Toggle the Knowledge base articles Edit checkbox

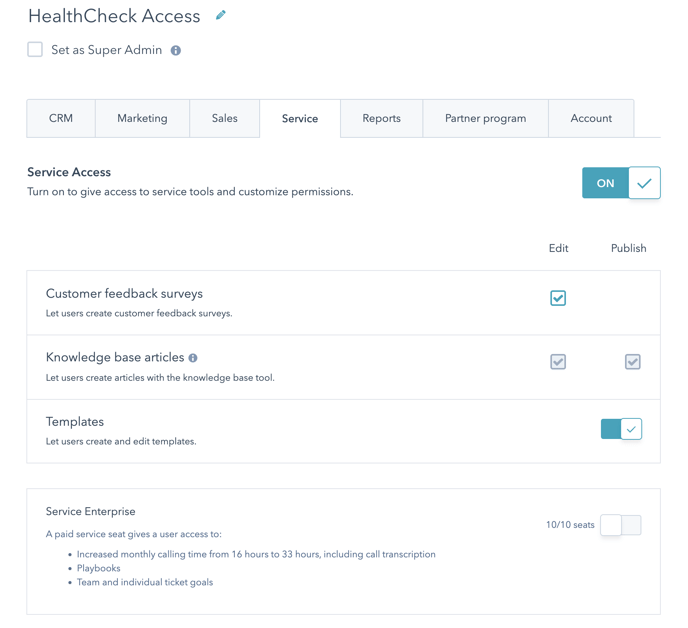[558, 362]
